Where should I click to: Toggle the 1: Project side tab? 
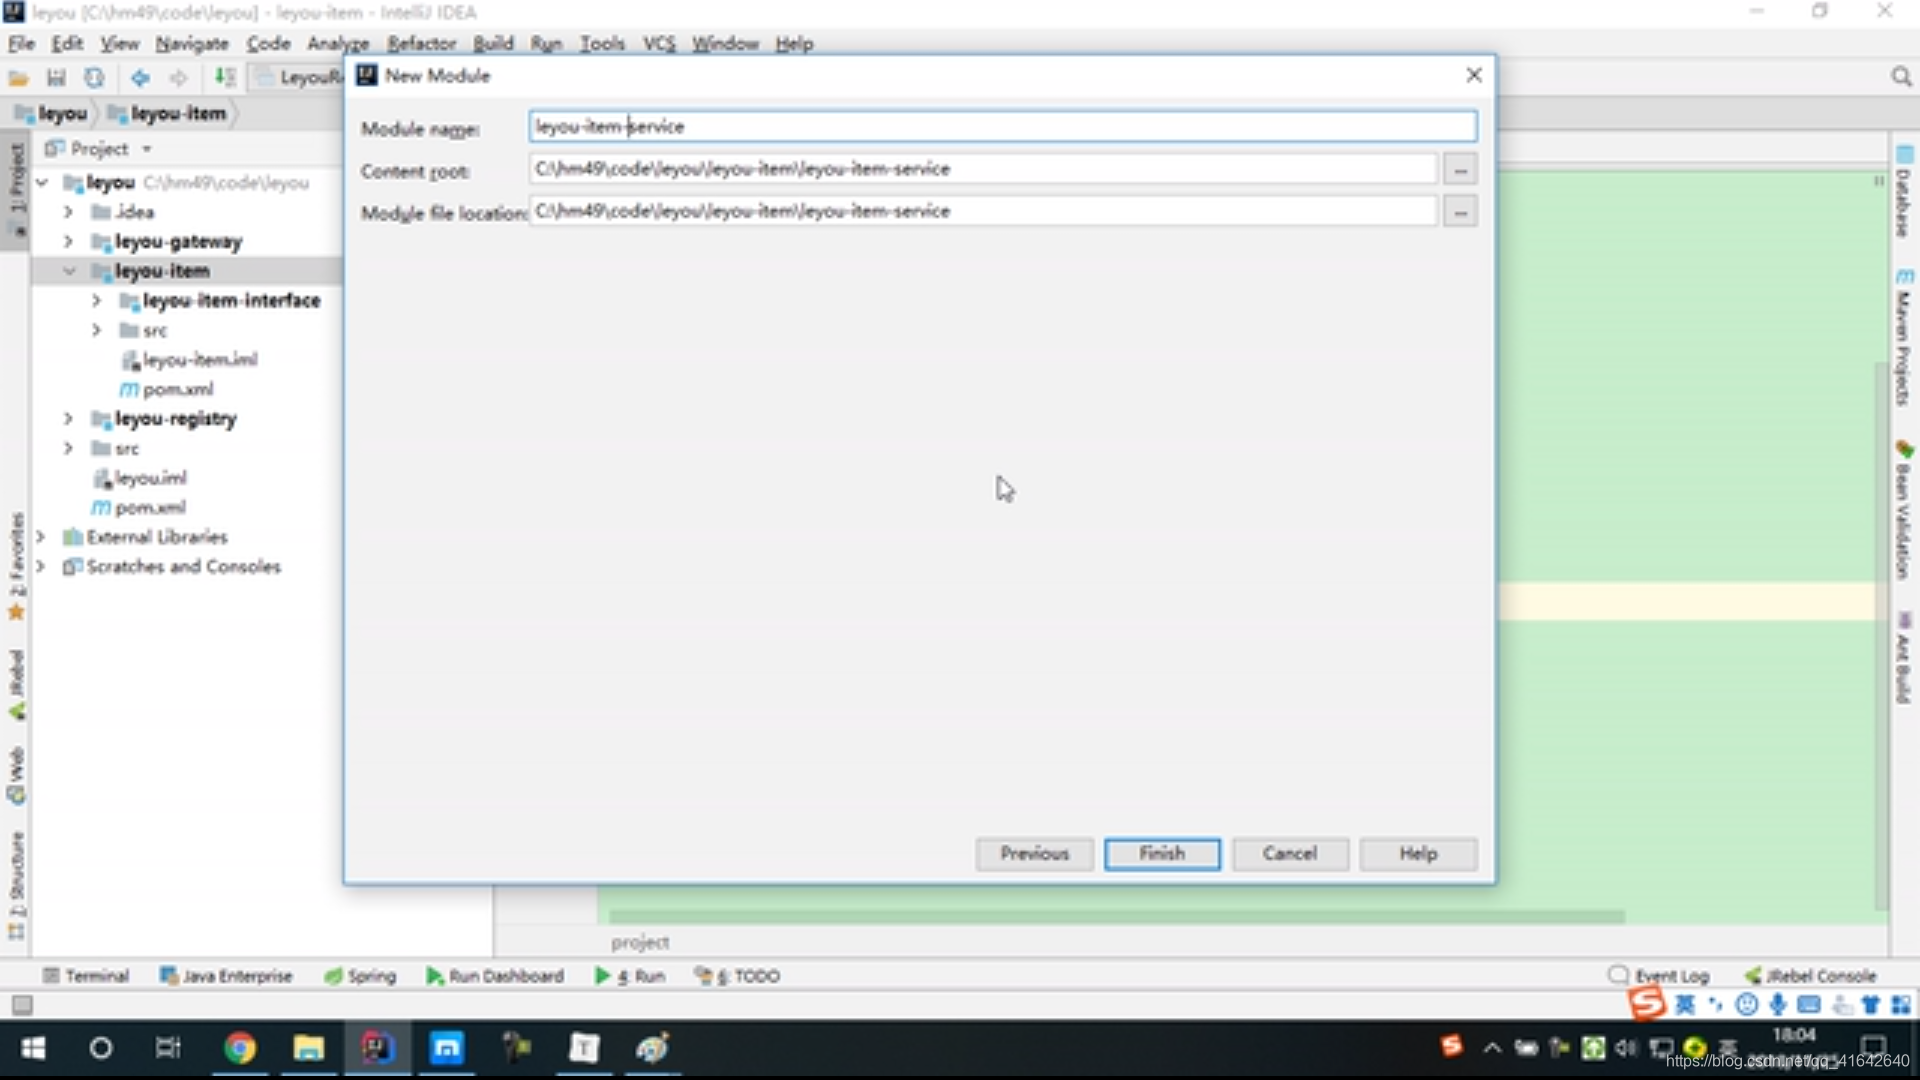coord(16,190)
